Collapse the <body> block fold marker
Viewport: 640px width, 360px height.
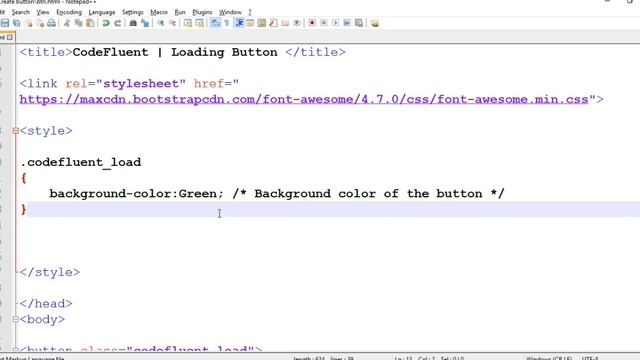(x=15, y=319)
